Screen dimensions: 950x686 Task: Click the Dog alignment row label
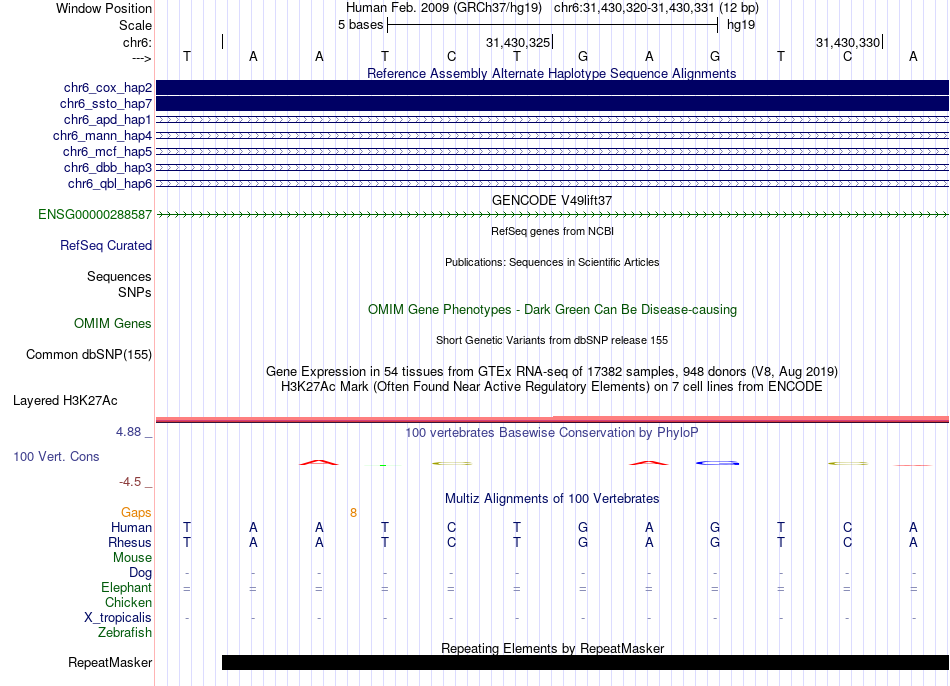140,573
